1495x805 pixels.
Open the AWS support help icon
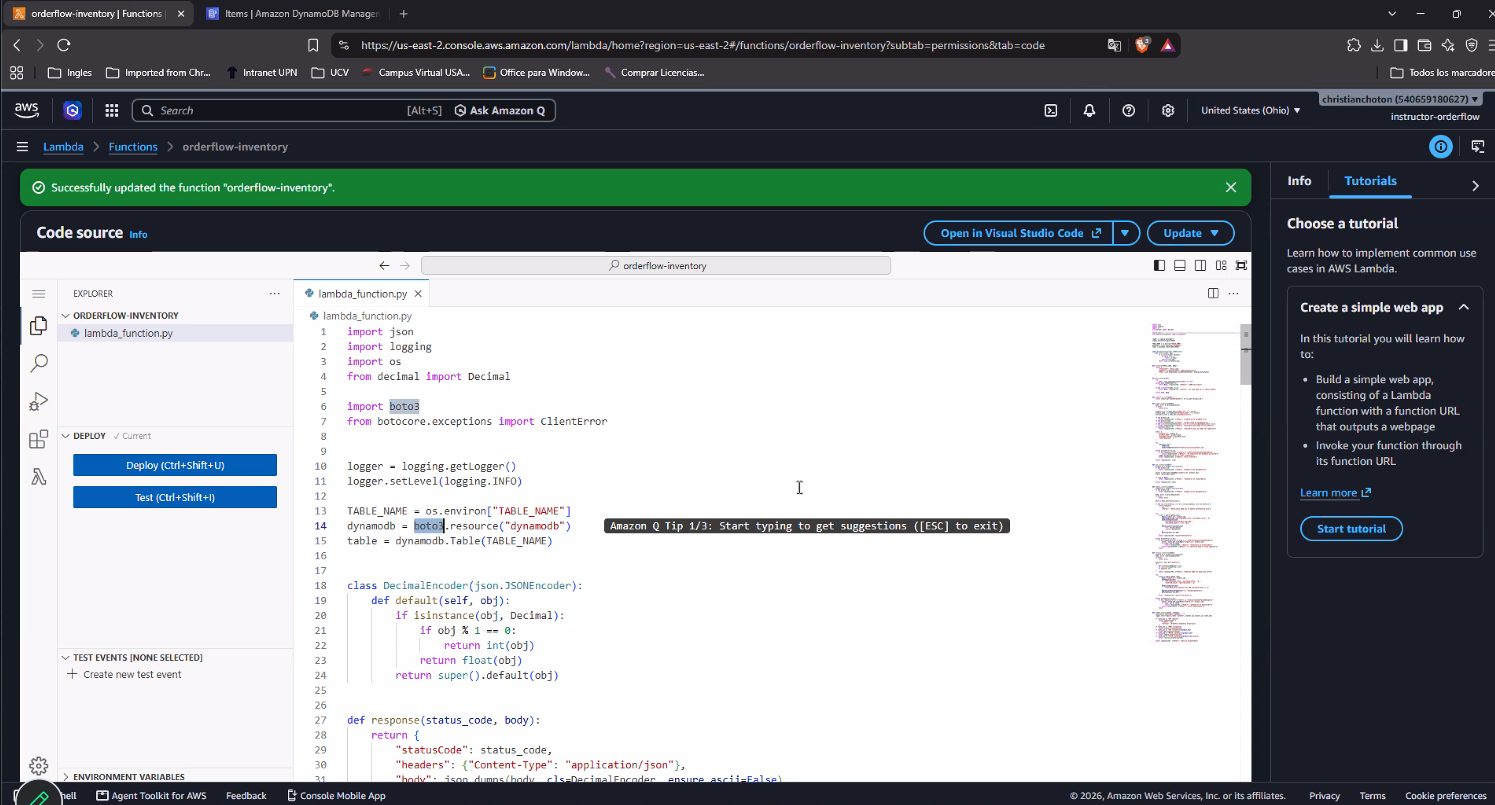(x=1129, y=111)
